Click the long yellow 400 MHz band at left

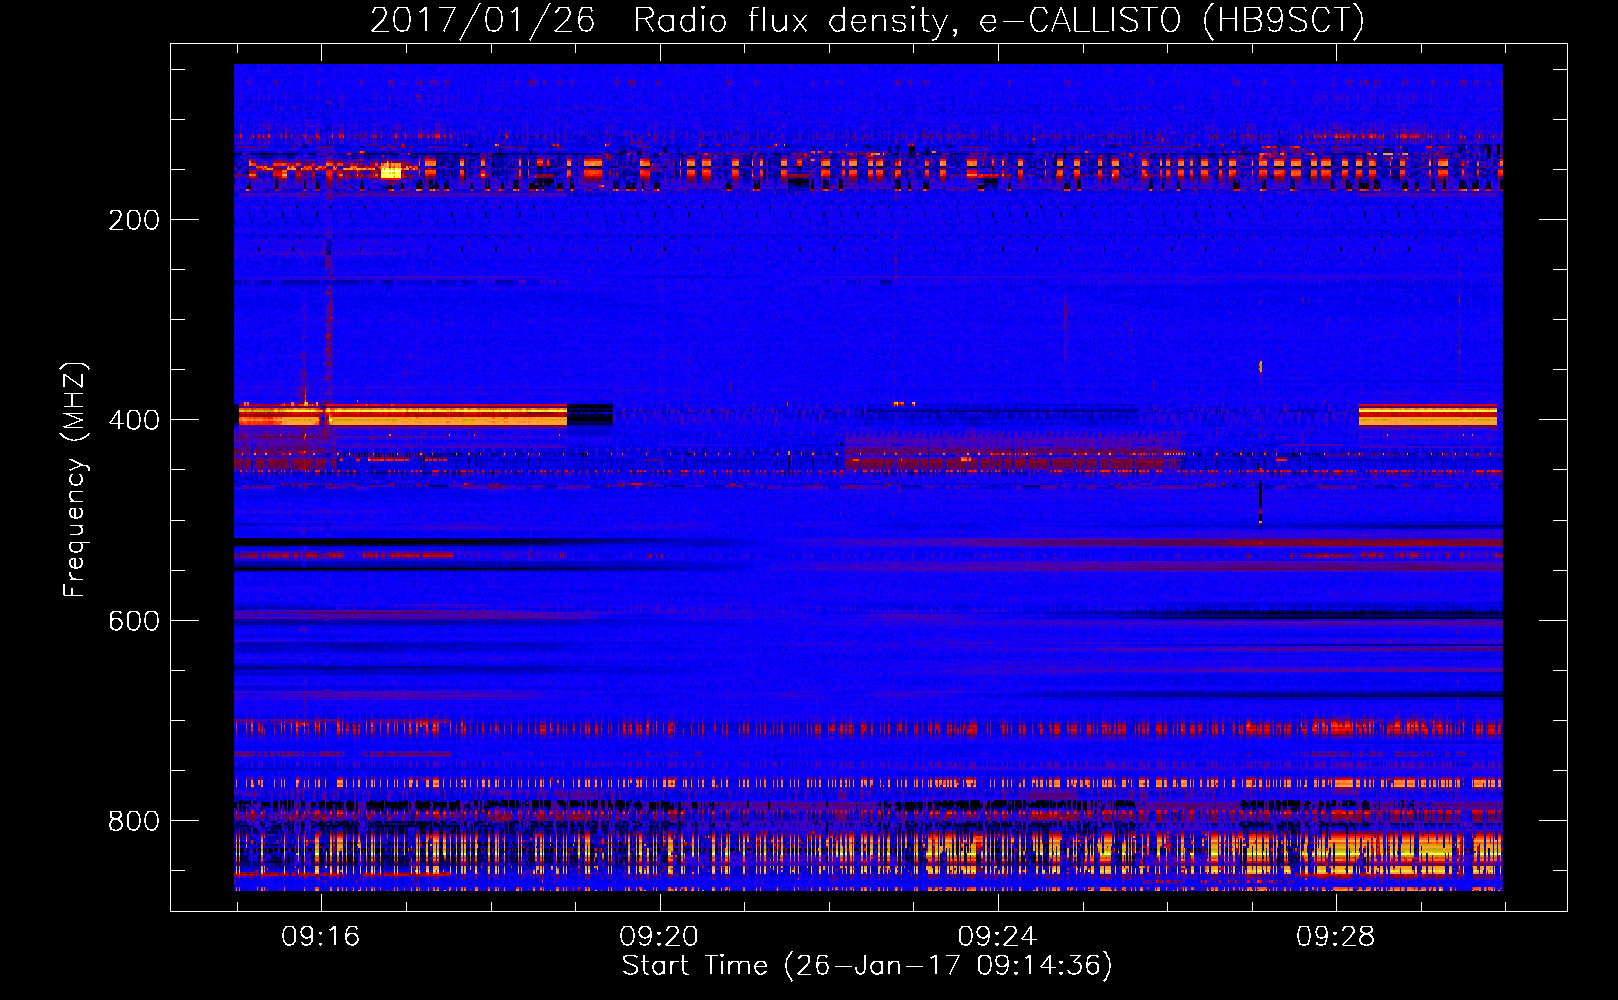tap(403, 415)
